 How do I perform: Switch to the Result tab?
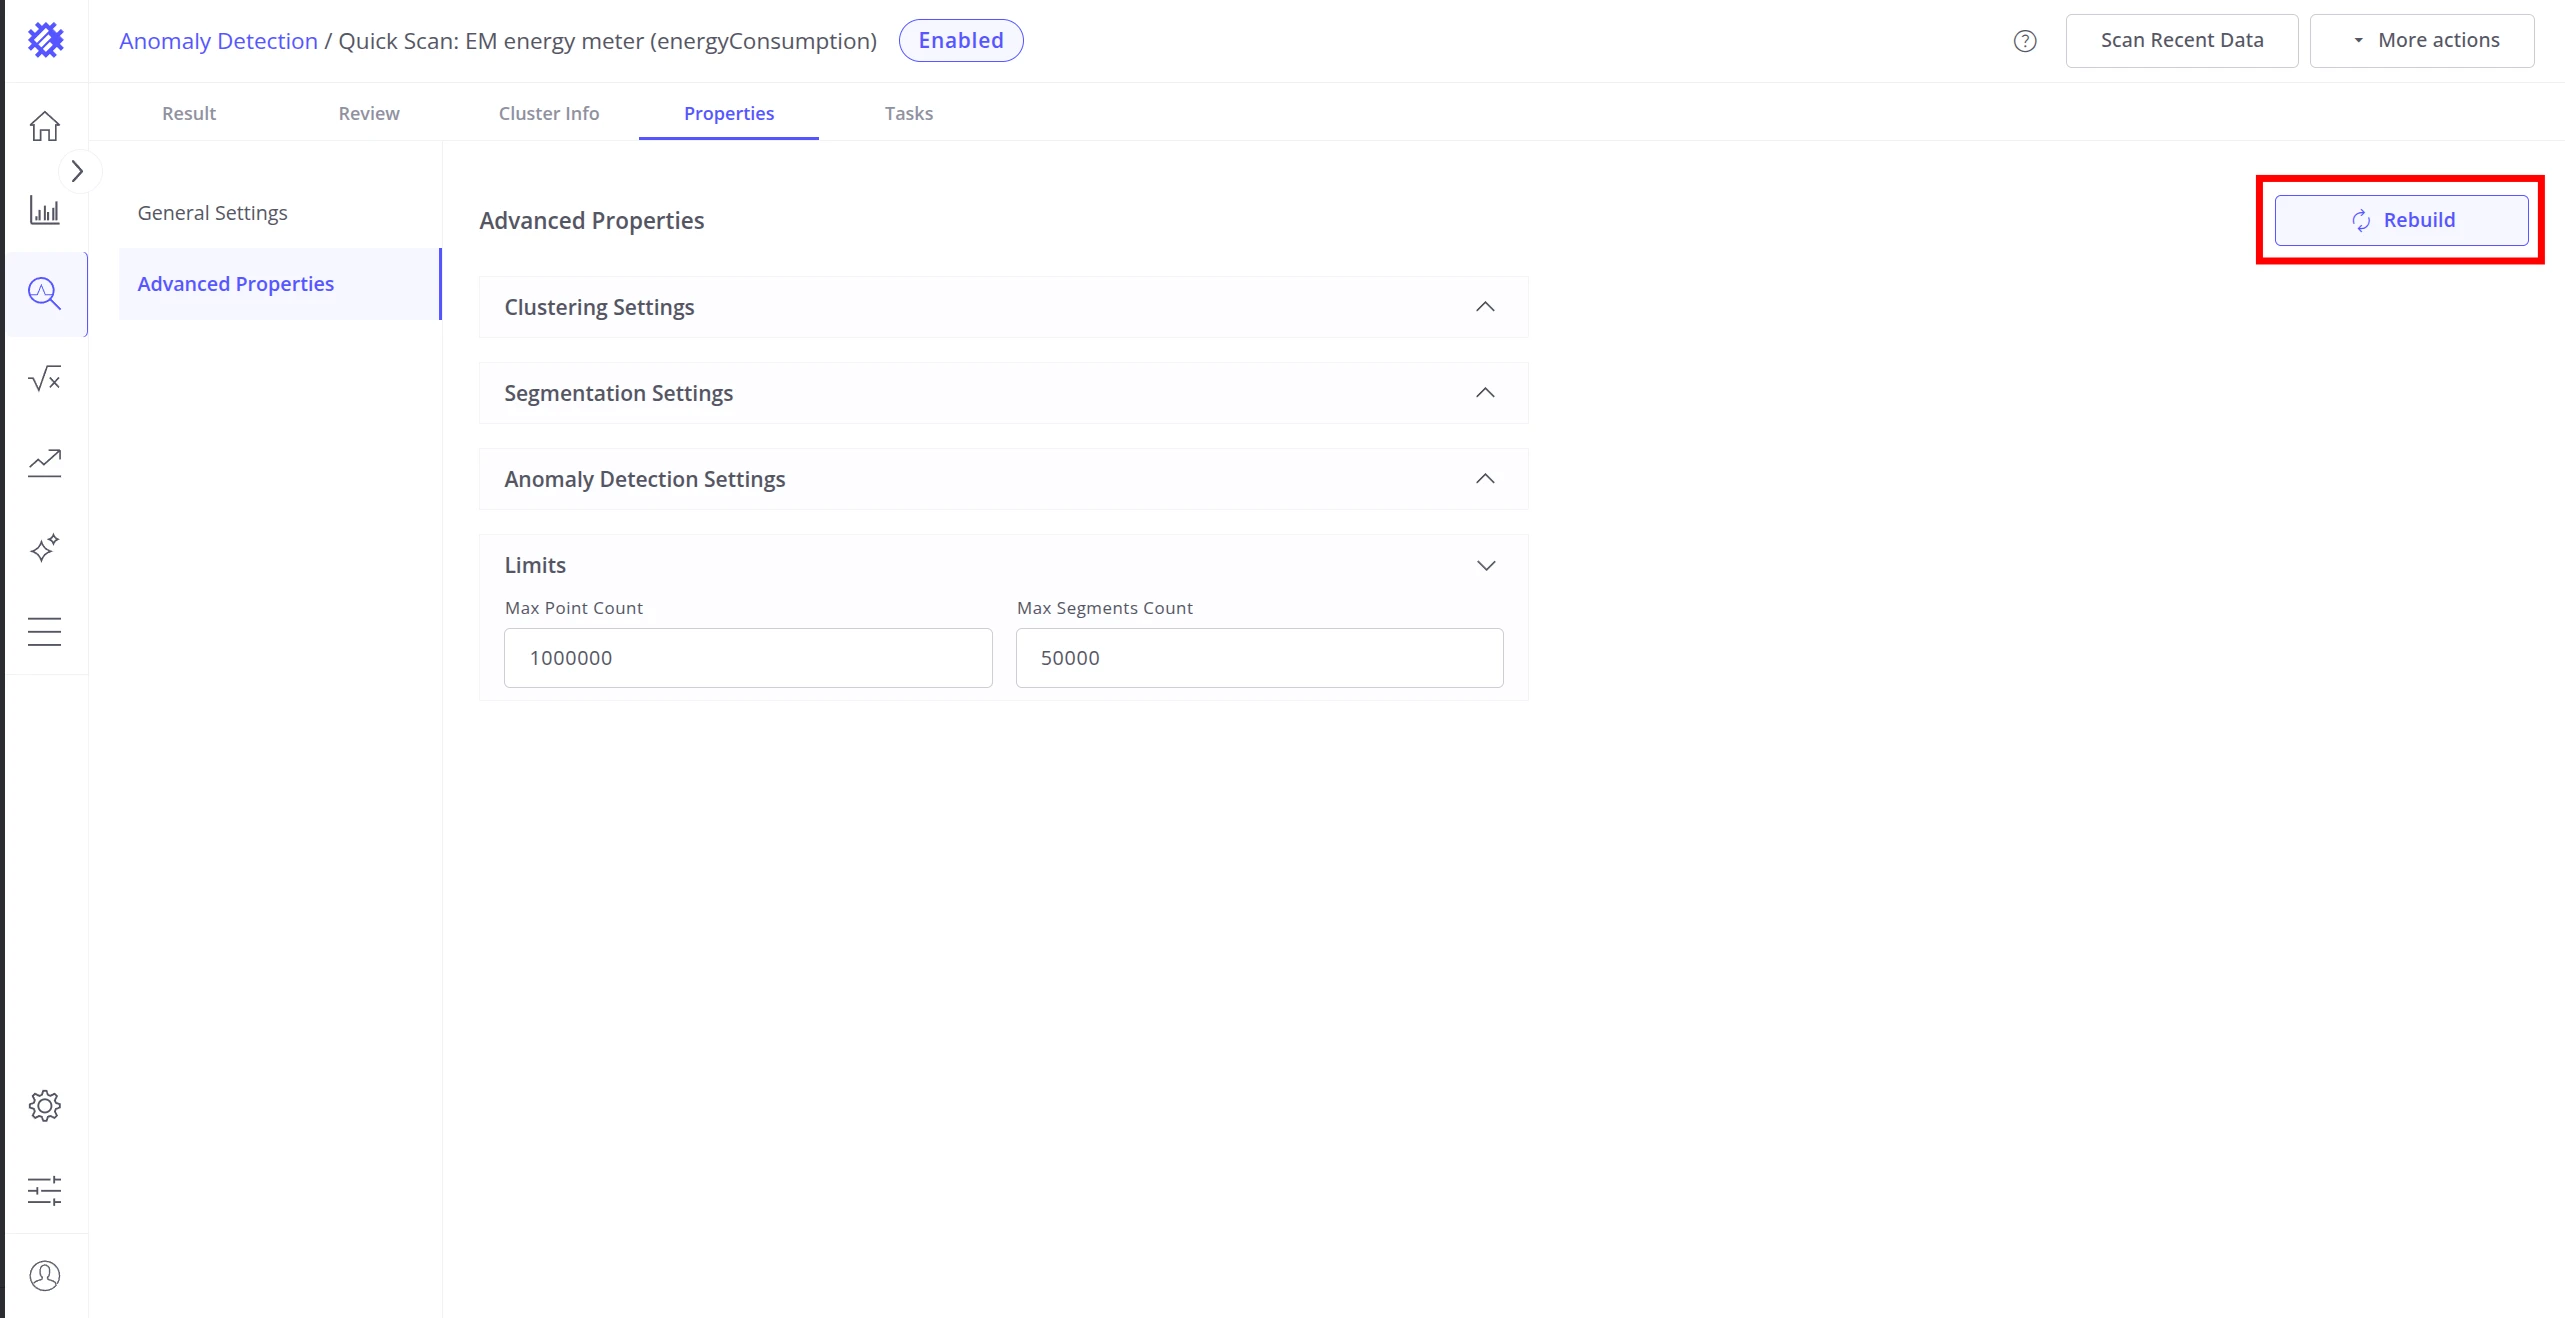pyautogui.click(x=189, y=113)
